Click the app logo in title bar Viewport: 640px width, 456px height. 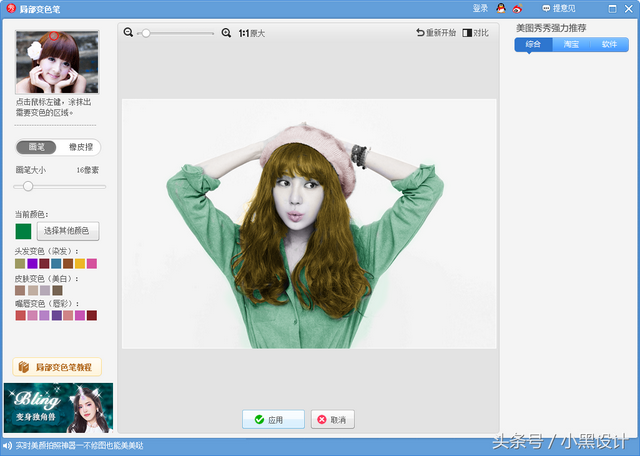(x=11, y=8)
